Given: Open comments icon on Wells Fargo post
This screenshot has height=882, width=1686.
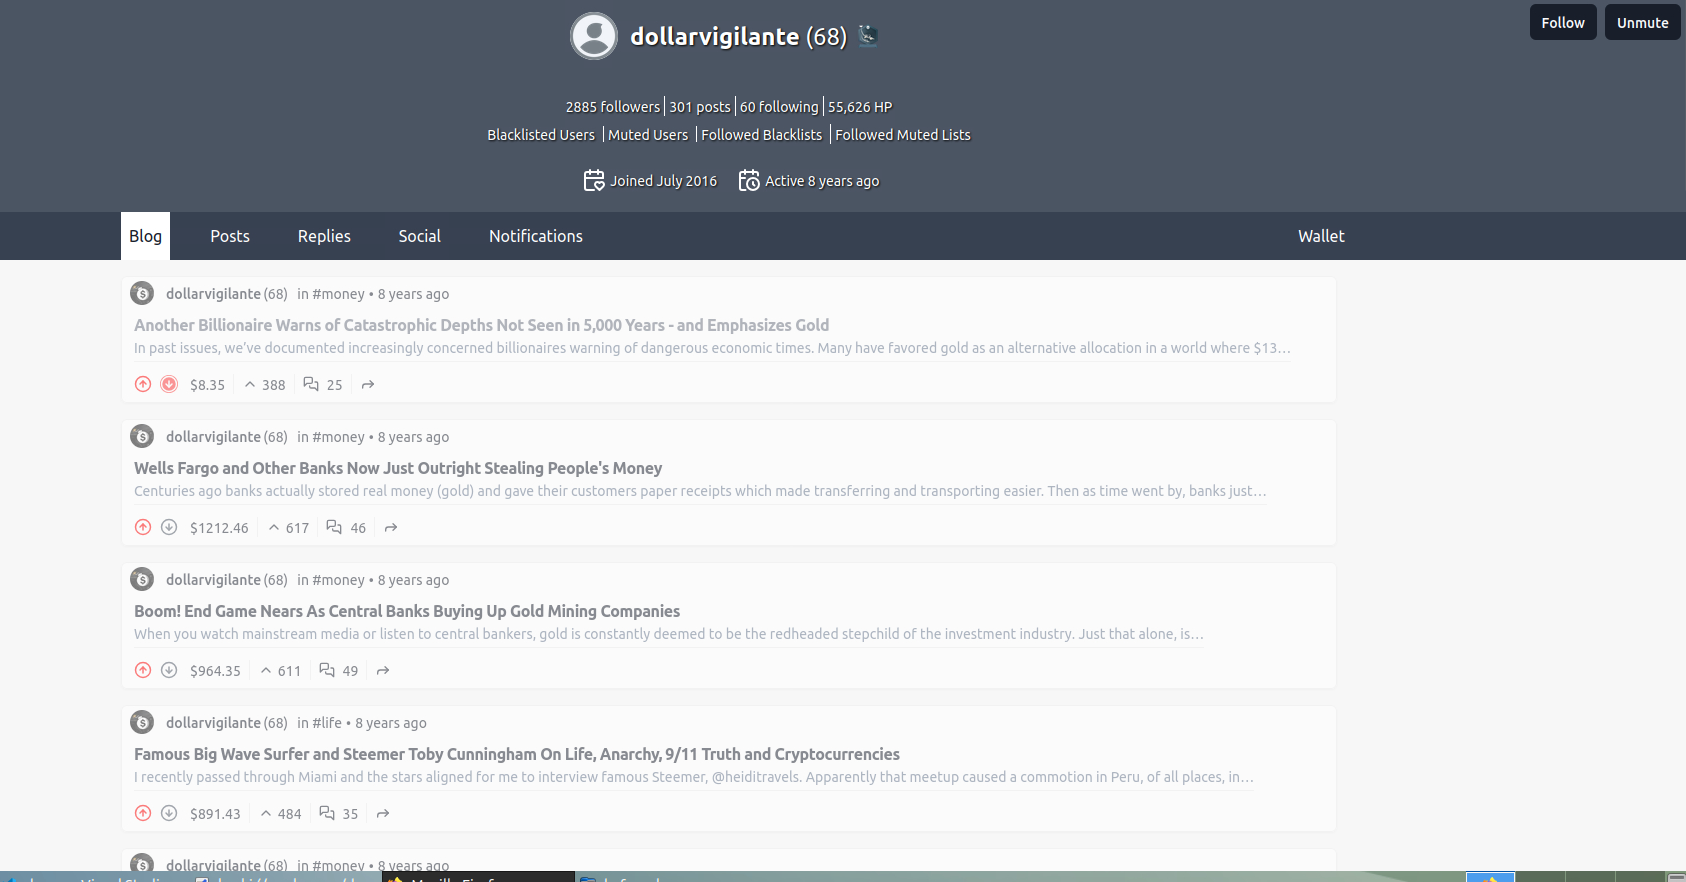Looking at the screenshot, I should 334,527.
